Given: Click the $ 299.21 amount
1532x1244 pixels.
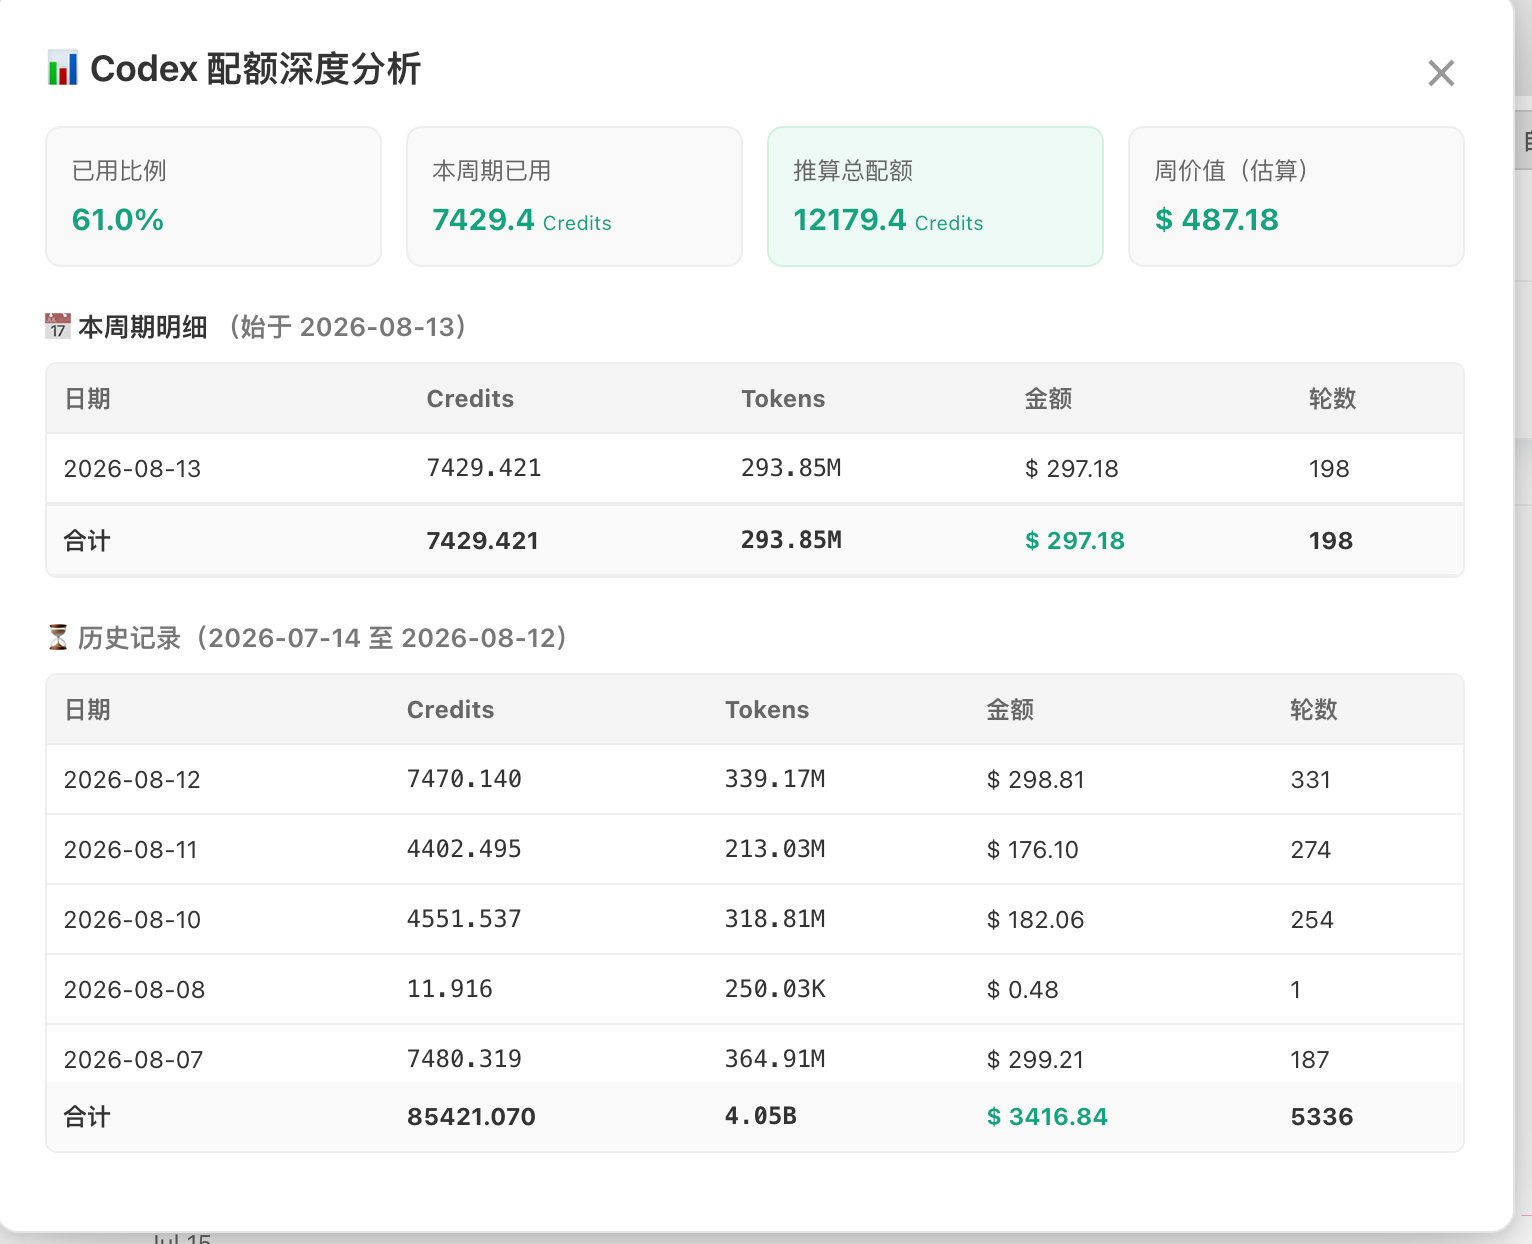Looking at the screenshot, I should pos(1035,1060).
